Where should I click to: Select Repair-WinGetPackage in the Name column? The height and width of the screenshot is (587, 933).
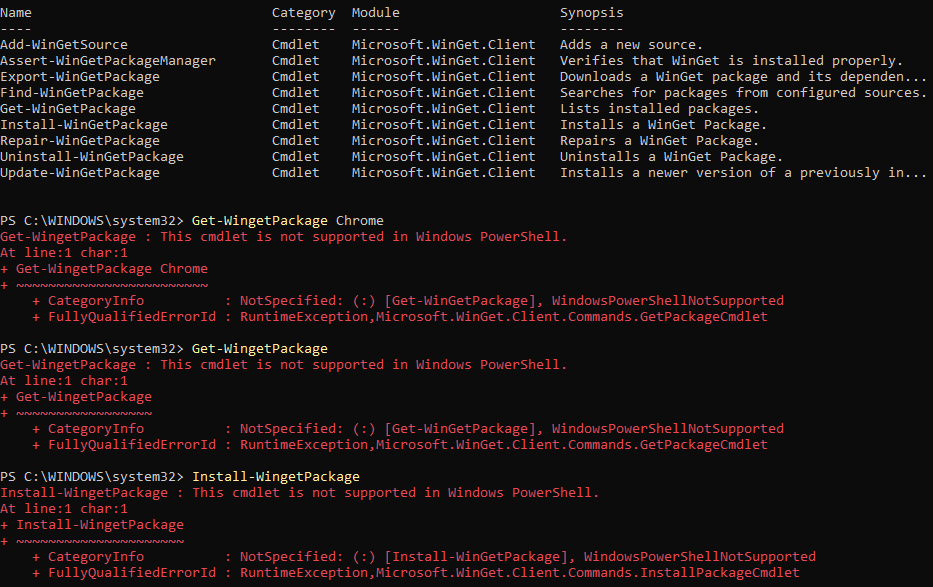tap(80, 141)
